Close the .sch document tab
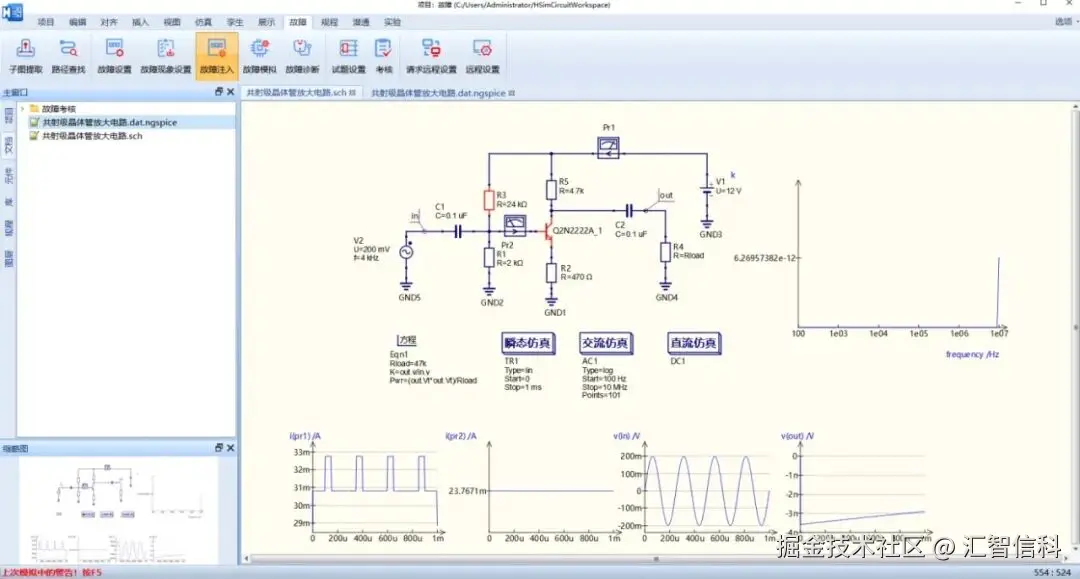This screenshot has width=1080, height=579. pyautogui.click(x=353, y=92)
